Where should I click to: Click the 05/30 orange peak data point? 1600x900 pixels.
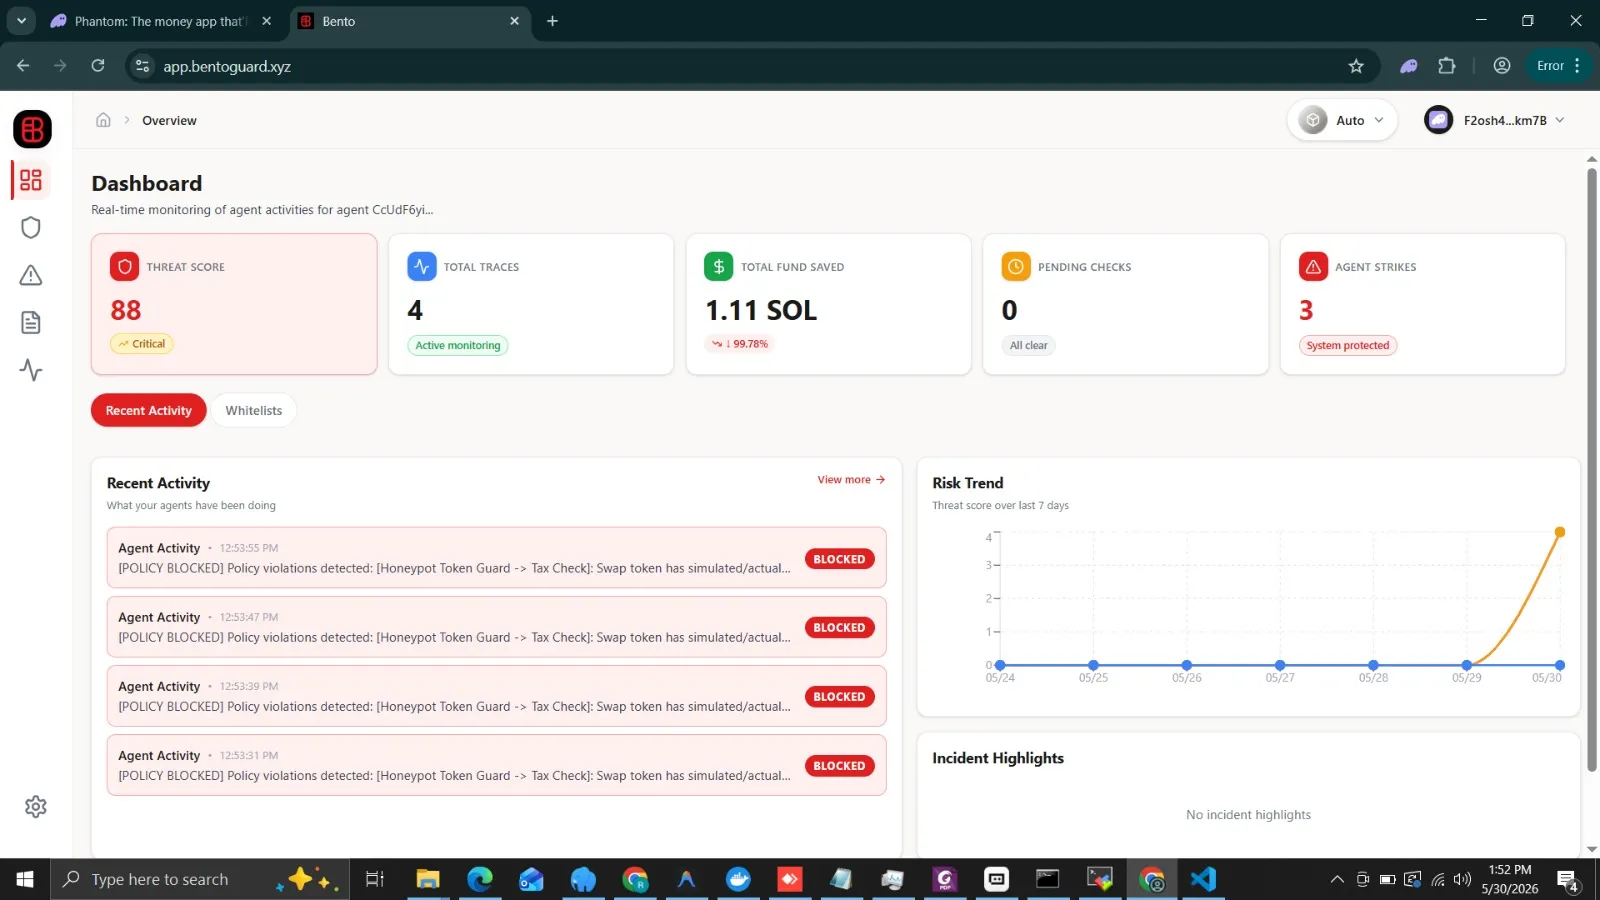click(1559, 532)
